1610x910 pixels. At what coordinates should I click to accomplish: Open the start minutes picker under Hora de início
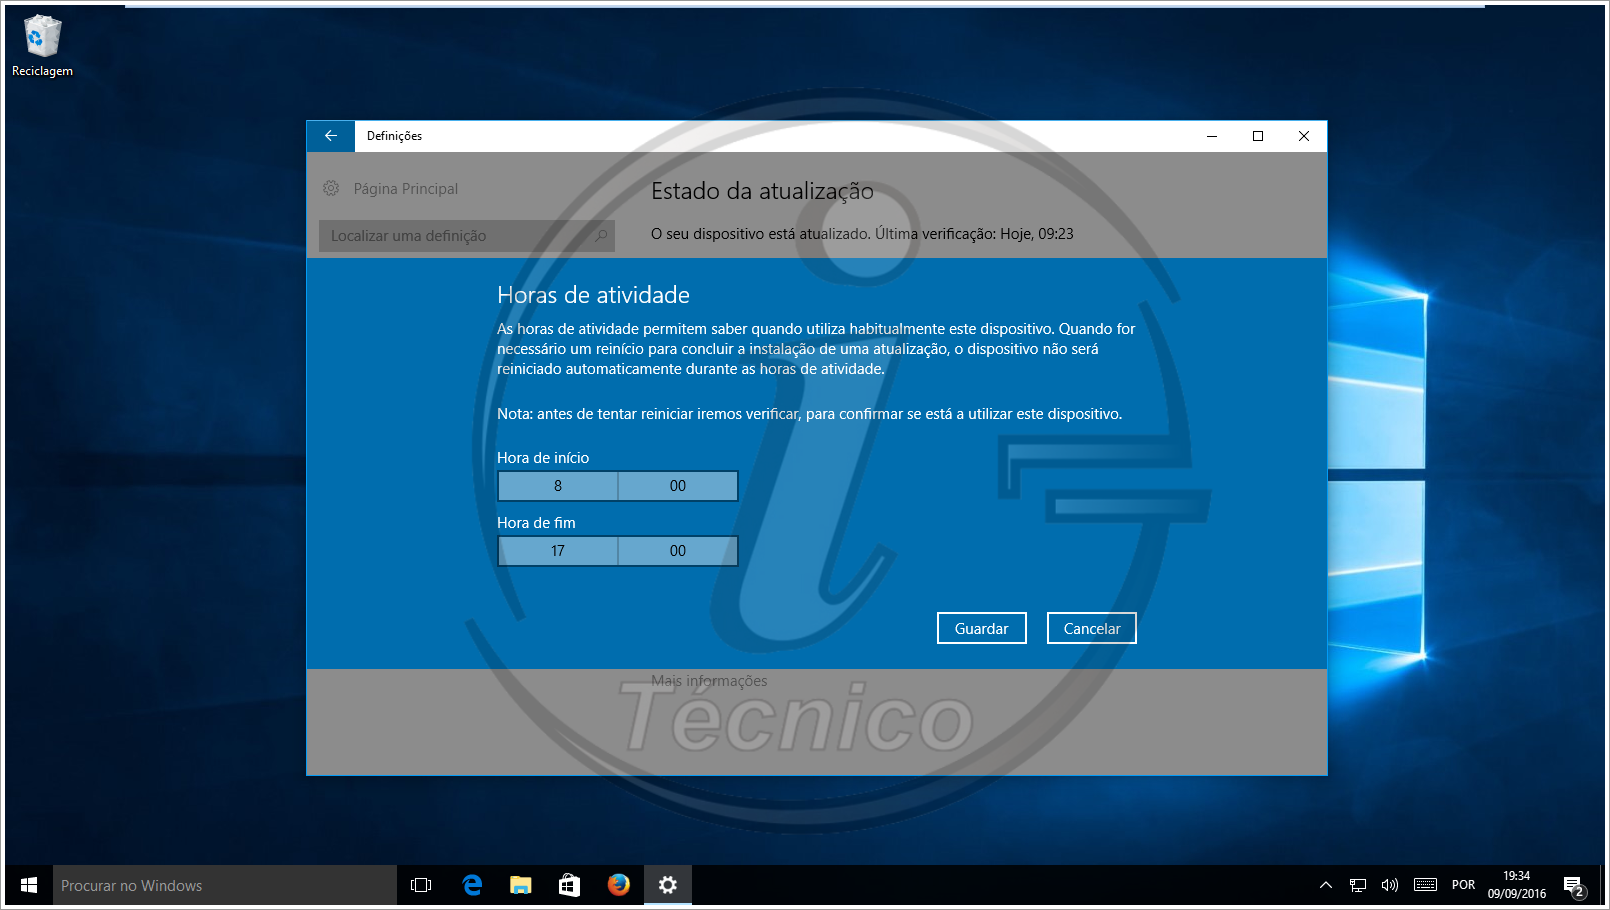coord(677,486)
